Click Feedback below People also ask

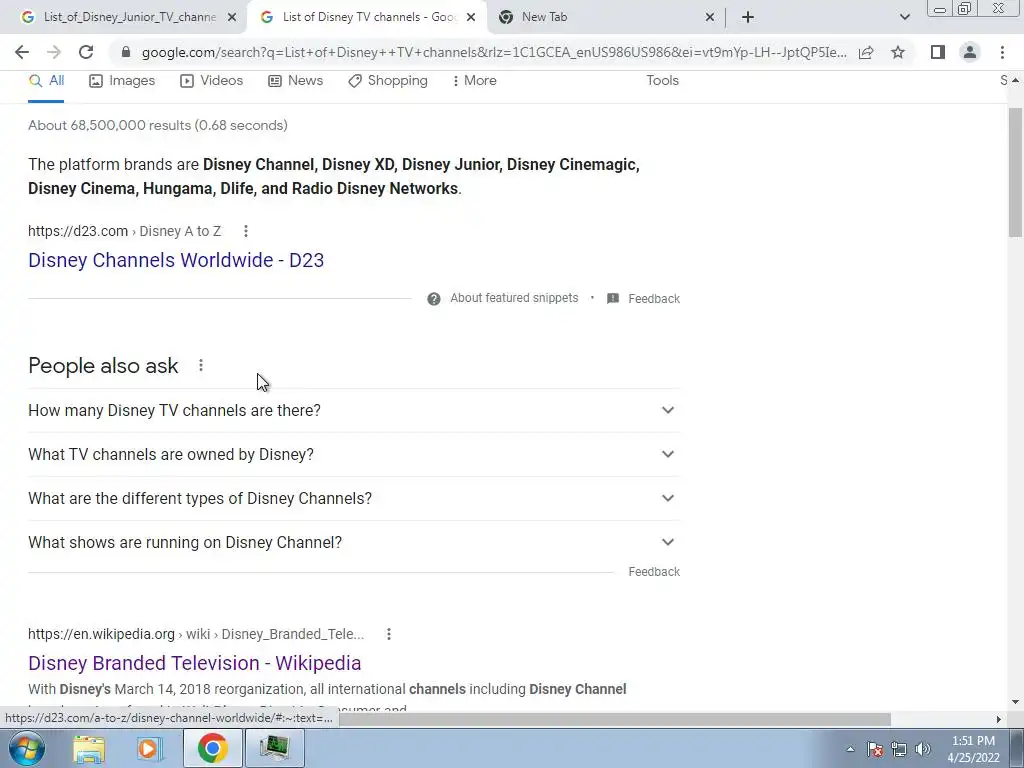pos(654,571)
